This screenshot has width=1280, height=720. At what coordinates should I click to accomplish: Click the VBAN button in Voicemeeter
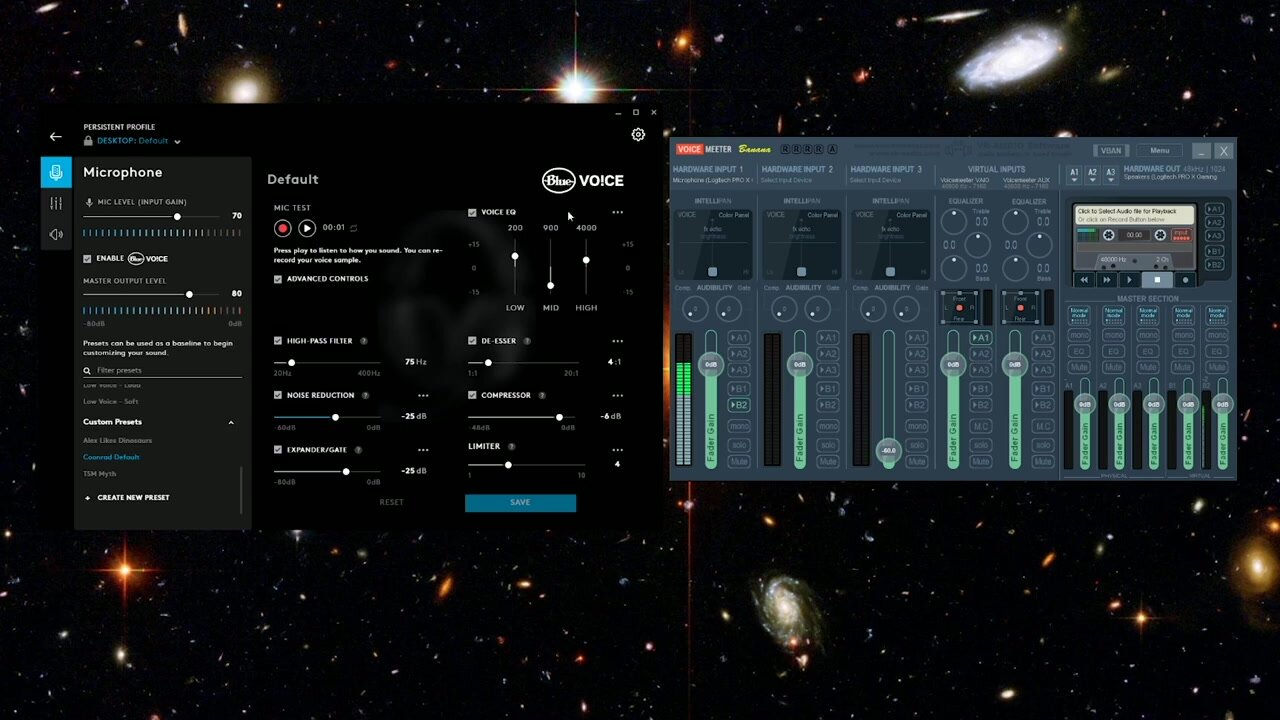[1110, 151]
